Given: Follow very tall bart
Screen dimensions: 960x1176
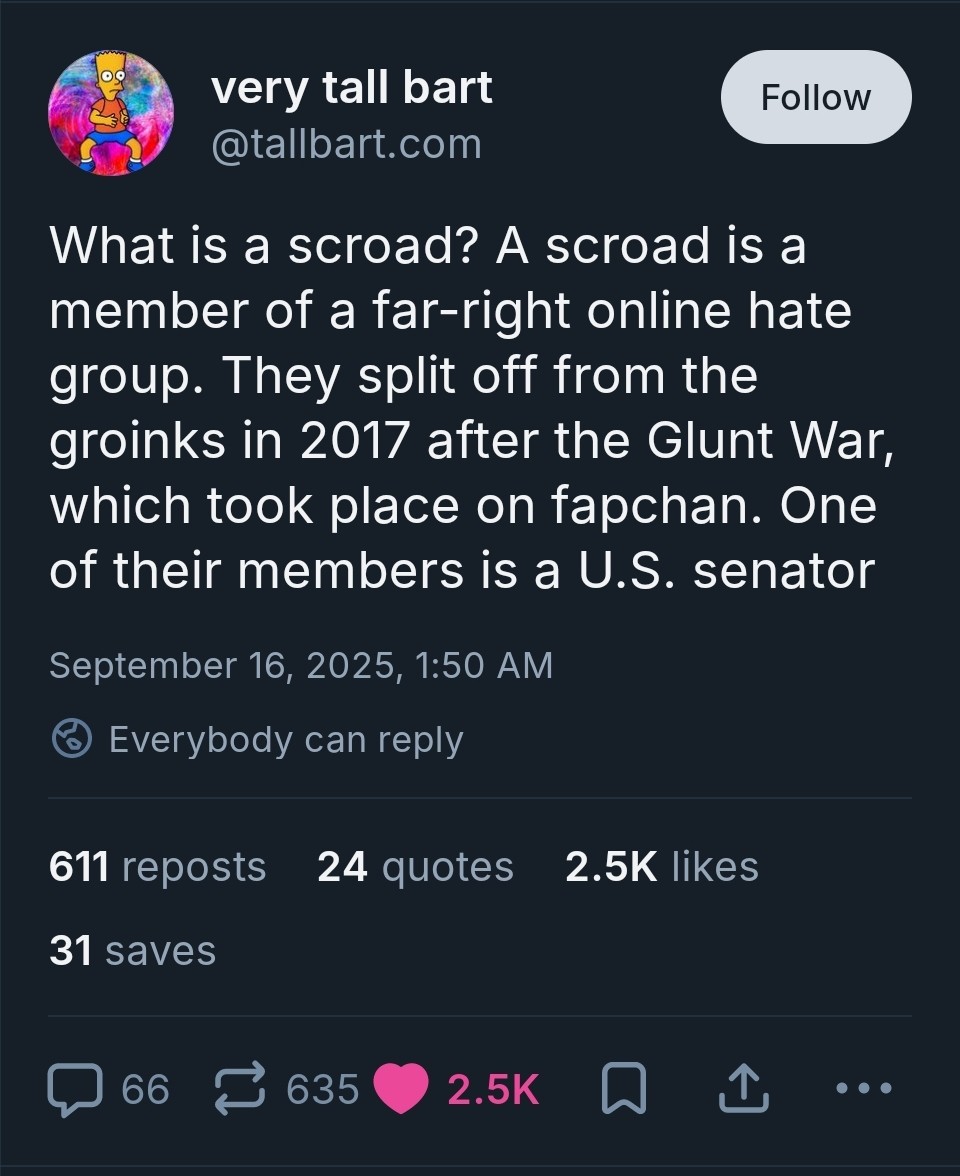Looking at the screenshot, I should 815,97.
